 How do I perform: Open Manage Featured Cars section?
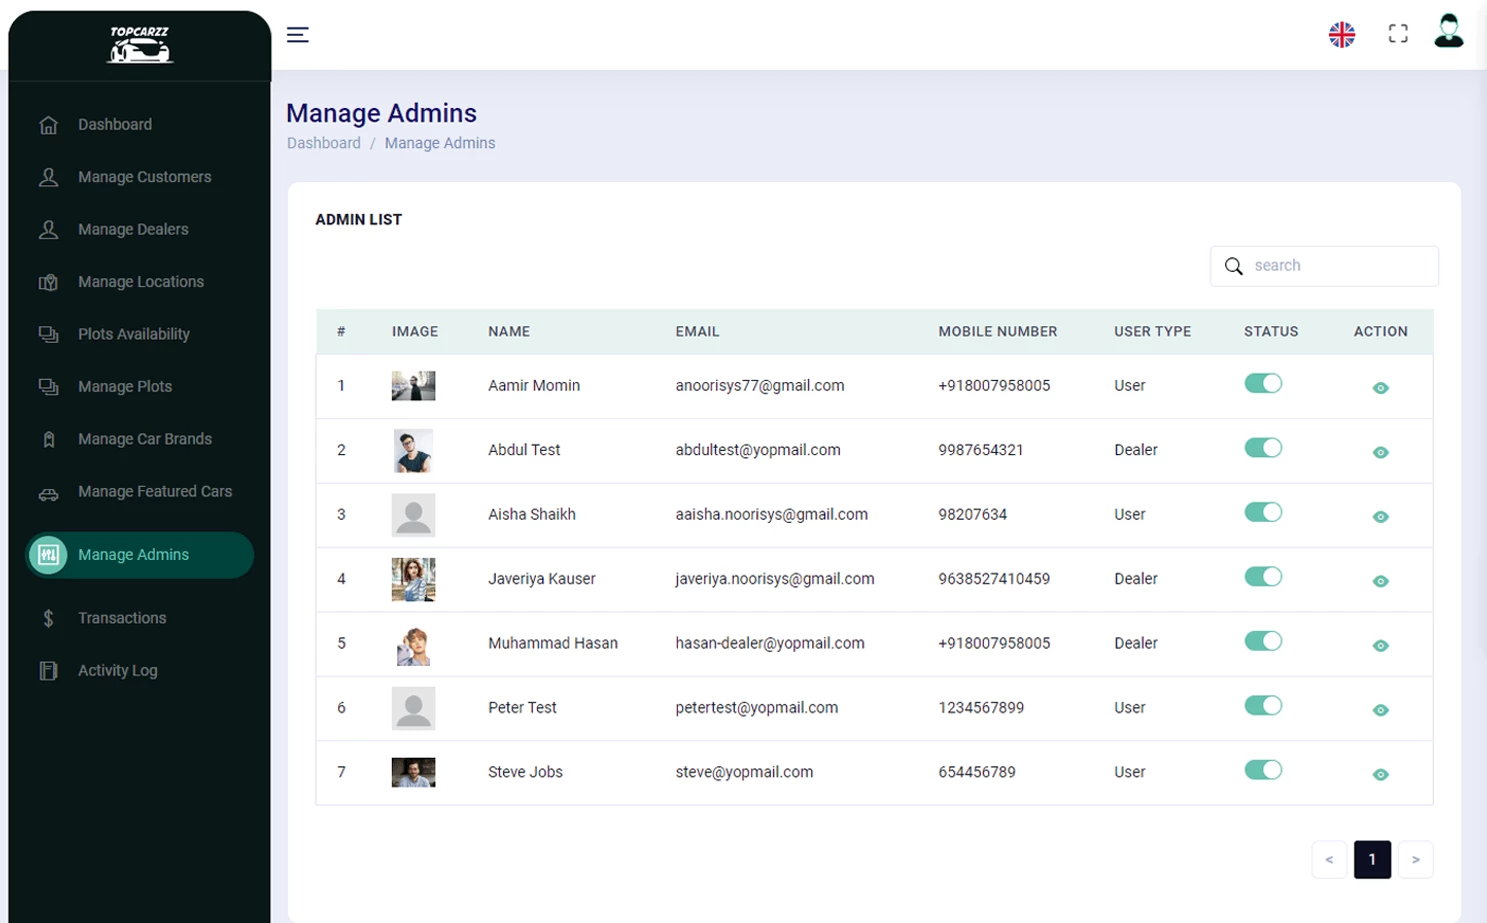click(x=48, y=491)
